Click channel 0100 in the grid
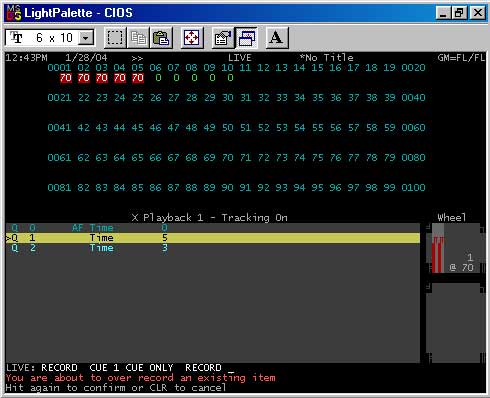Viewport: 490px width, 398px height. pyautogui.click(x=413, y=188)
